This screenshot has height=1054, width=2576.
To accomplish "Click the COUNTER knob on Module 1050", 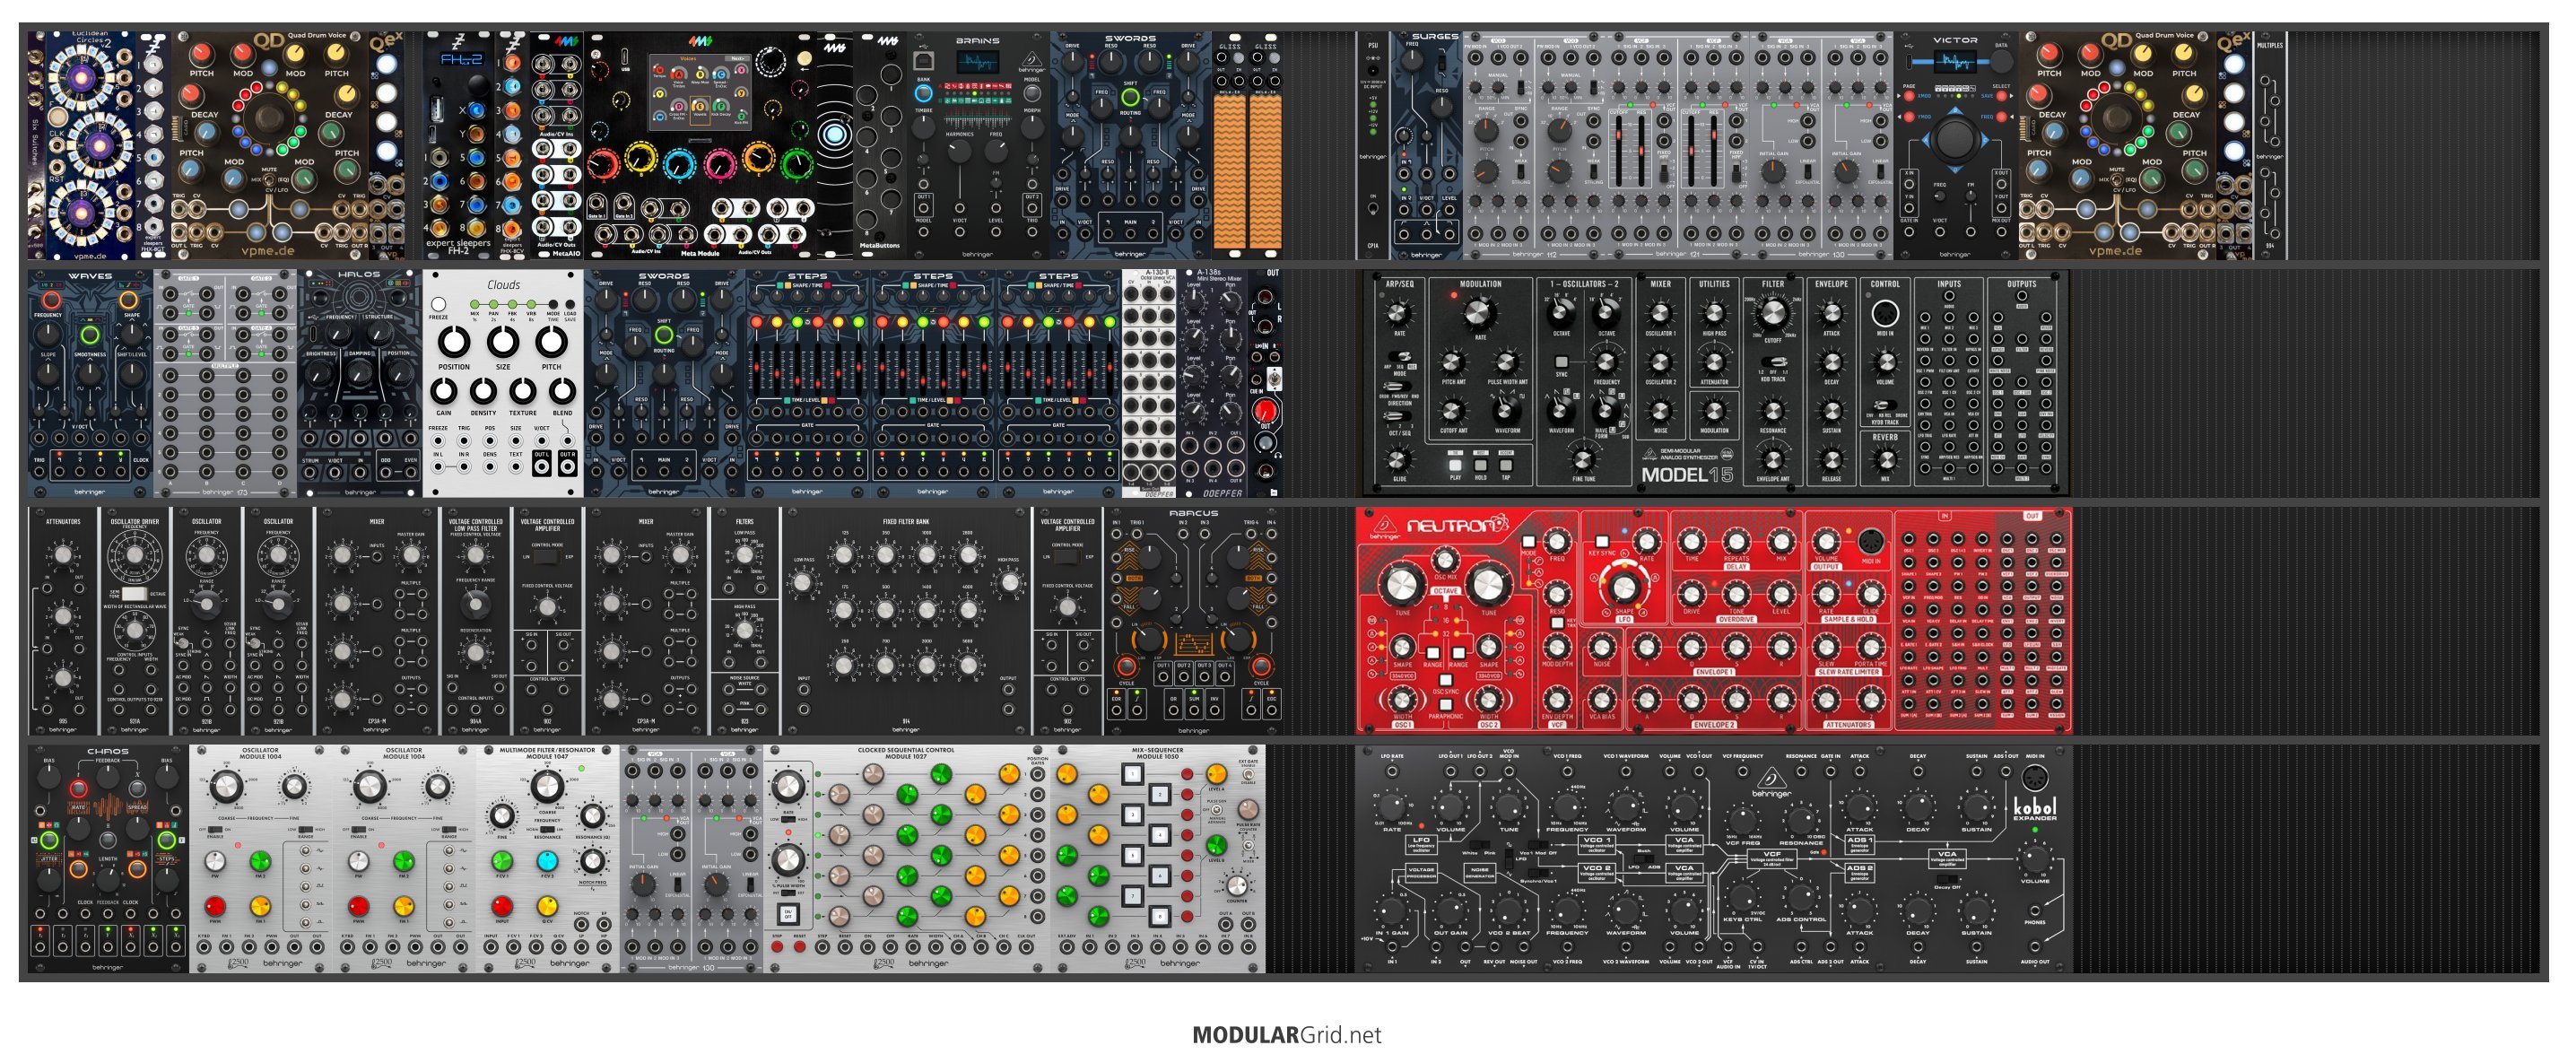I will [1237, 886].
